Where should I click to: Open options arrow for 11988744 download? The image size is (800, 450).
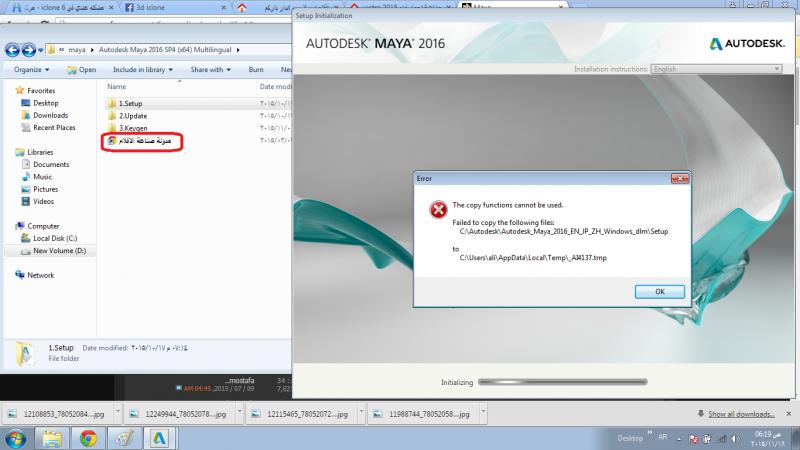pyautogui.click(x=483, y=410)
